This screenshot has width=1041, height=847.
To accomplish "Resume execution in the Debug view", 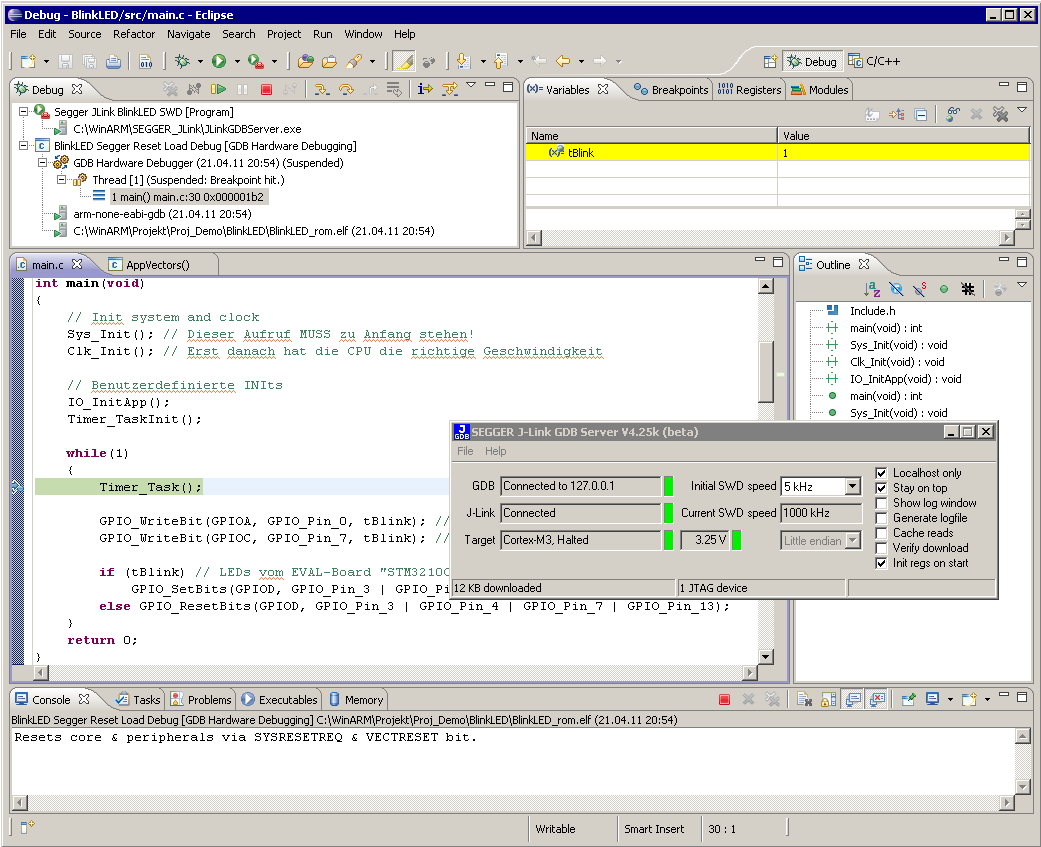I will (x=218, y=89).
